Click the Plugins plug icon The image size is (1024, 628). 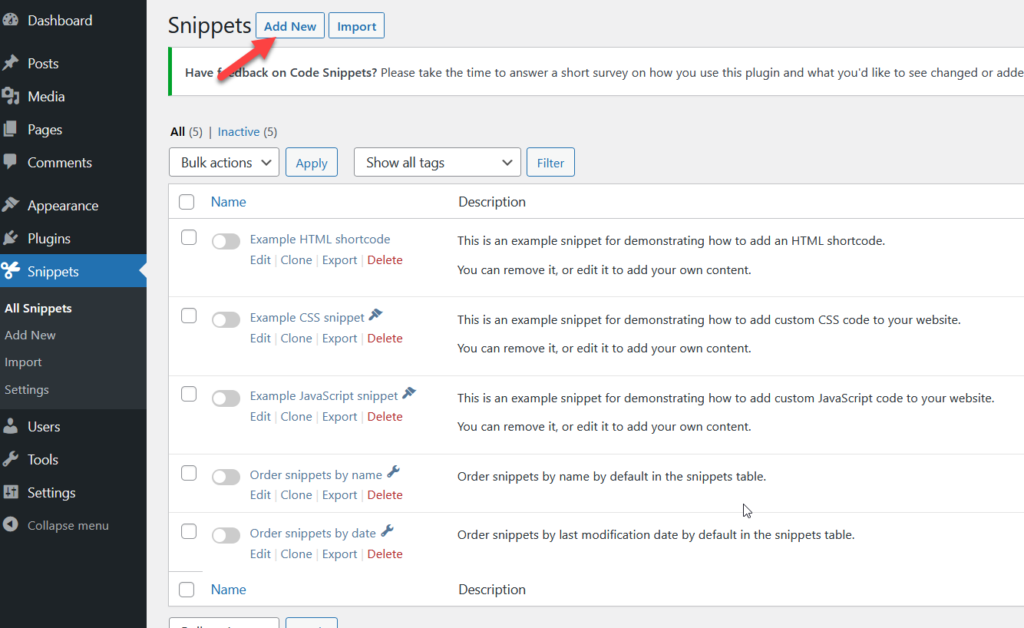tap(10, 238)
